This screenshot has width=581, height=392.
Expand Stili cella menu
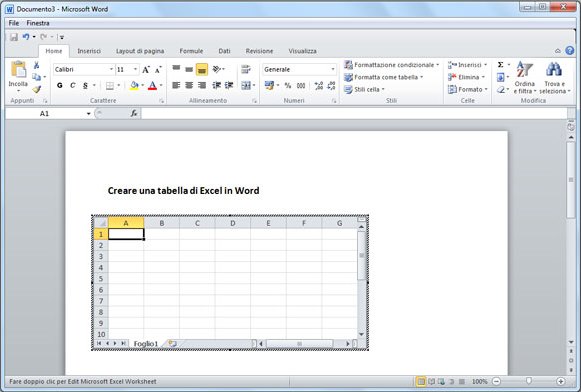(x=364, y=89)
